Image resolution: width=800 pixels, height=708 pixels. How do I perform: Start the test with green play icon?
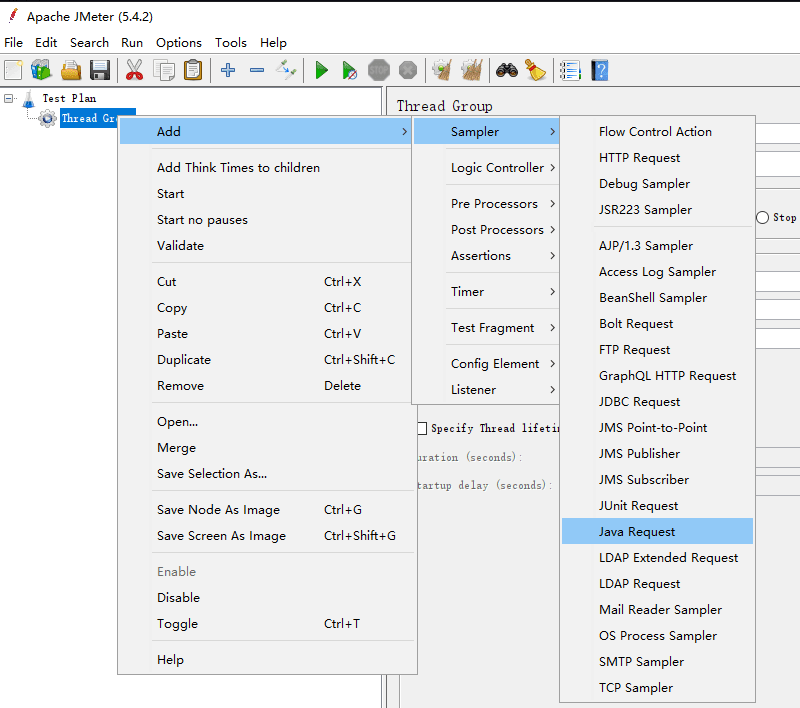point(321,70)
